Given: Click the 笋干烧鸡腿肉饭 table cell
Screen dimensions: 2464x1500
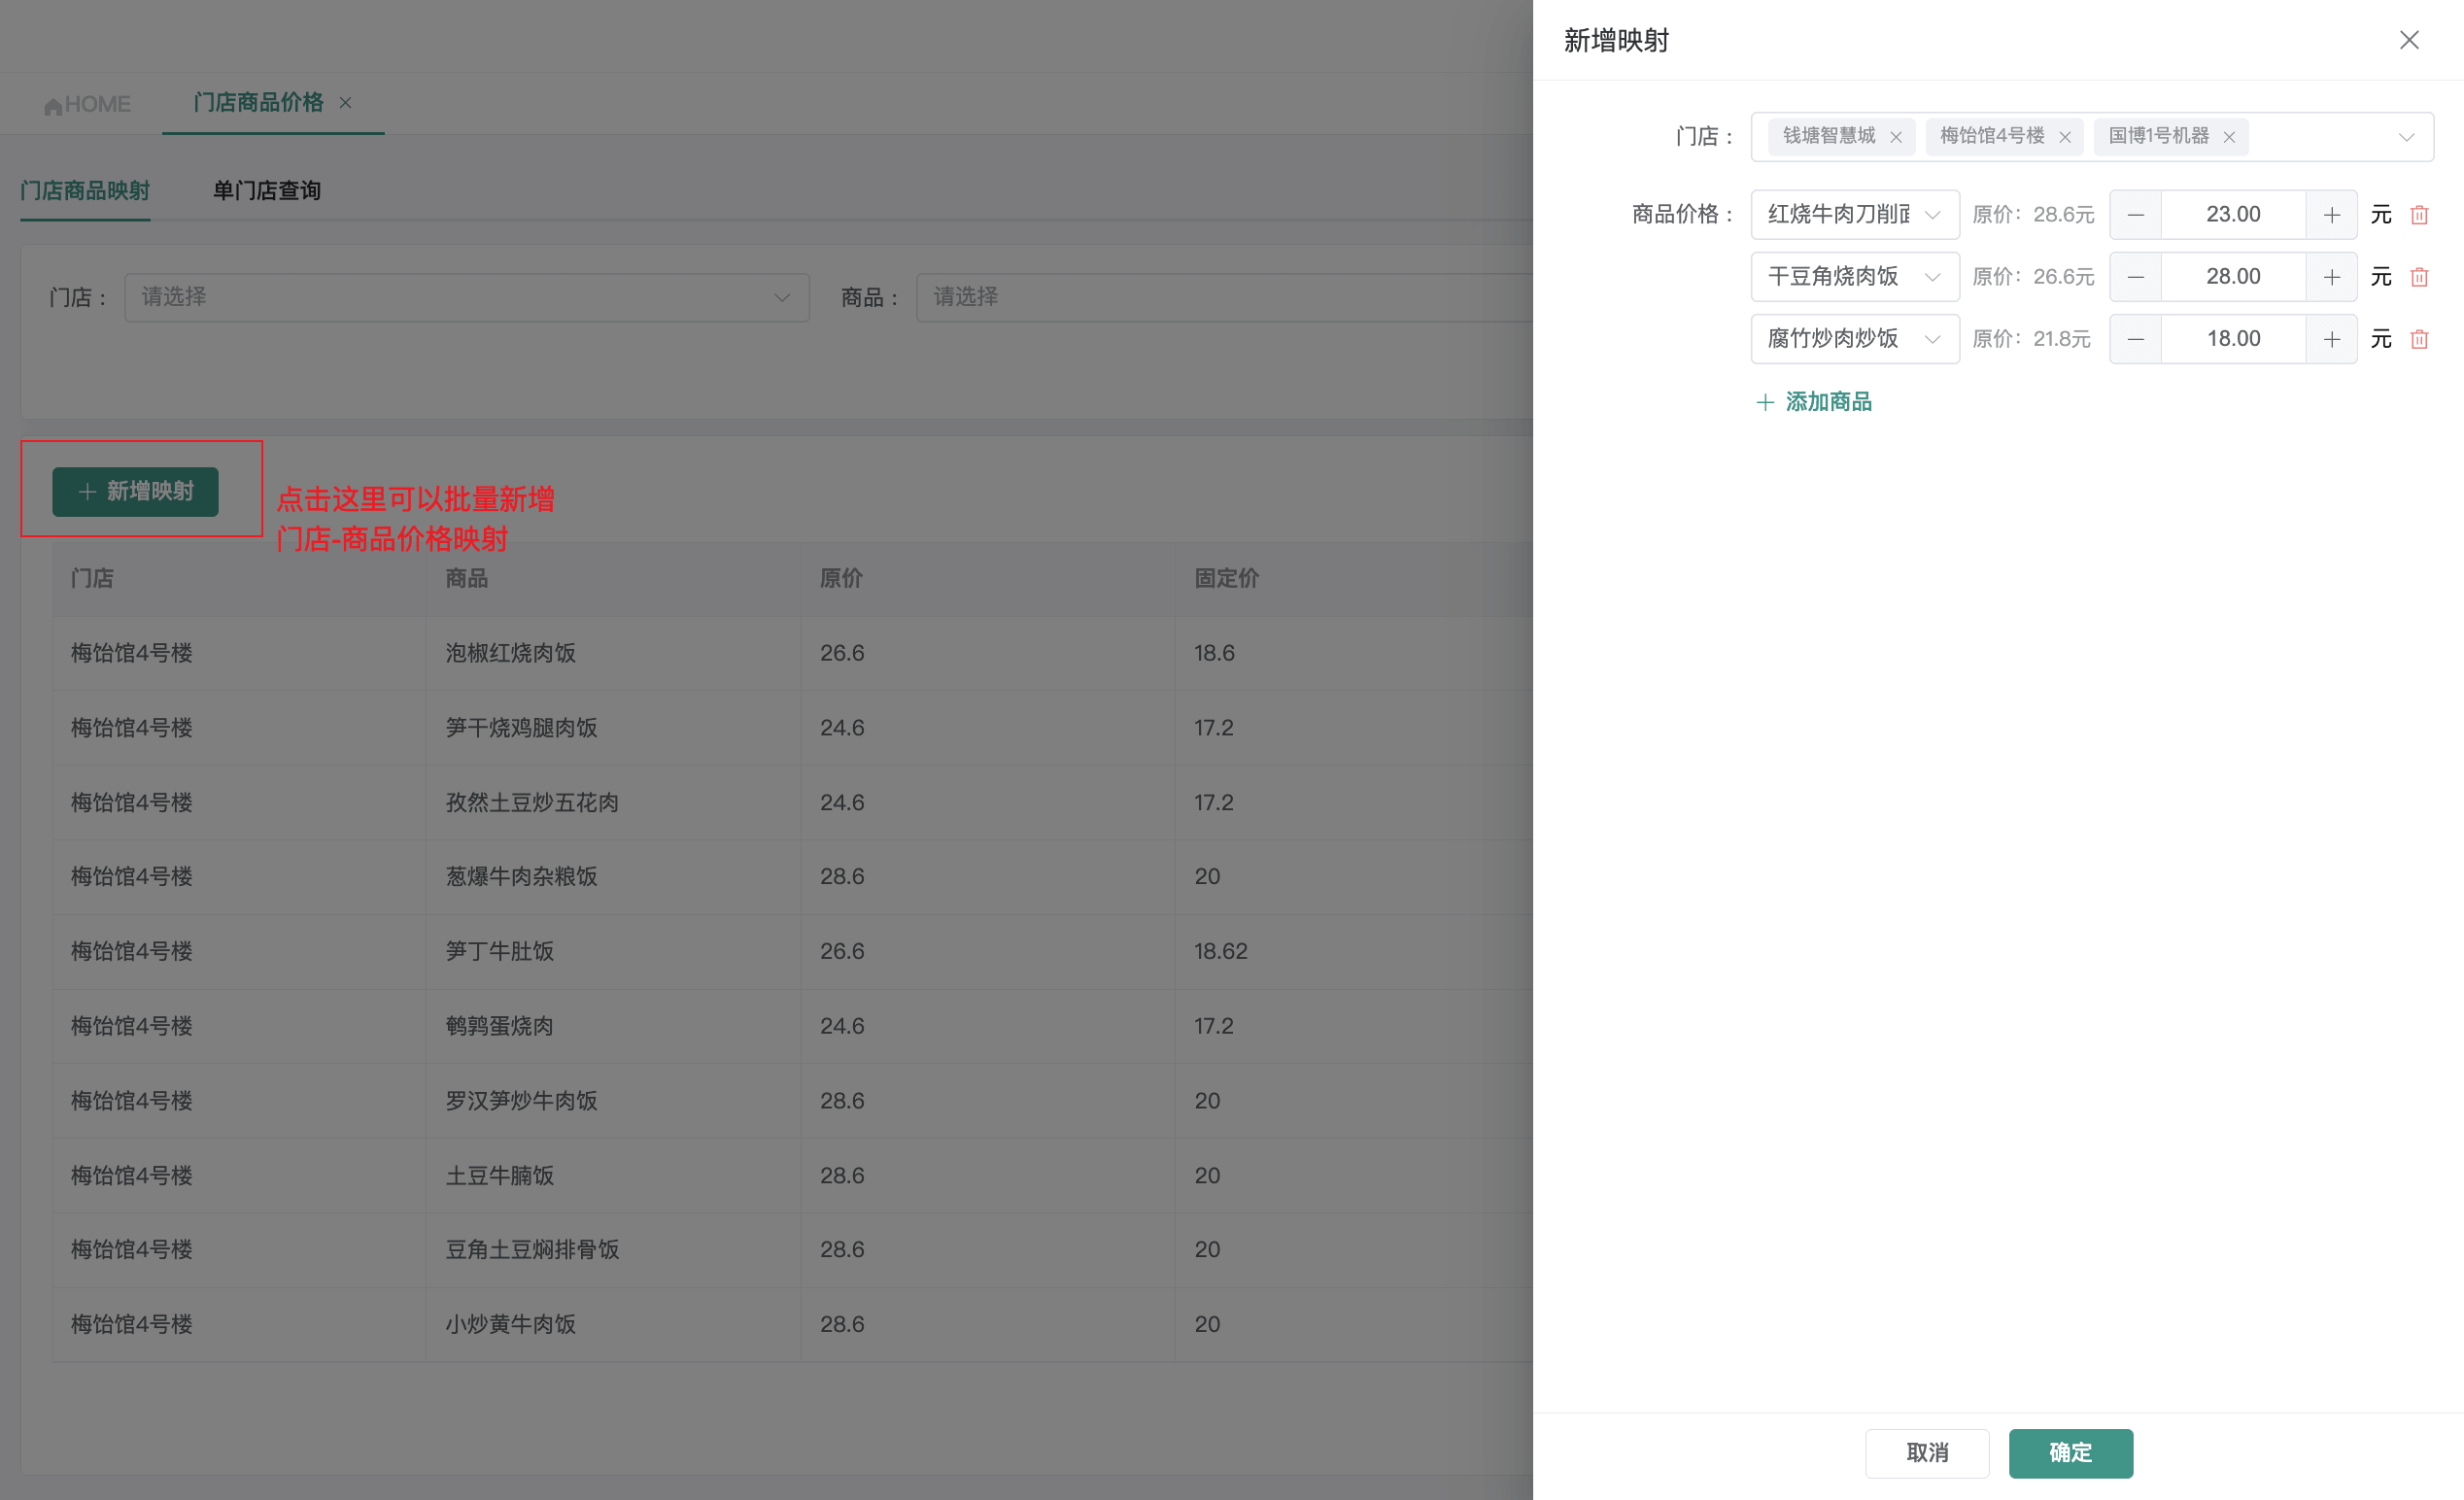Looking at the screenshot, I should click(x=613, y=727).
